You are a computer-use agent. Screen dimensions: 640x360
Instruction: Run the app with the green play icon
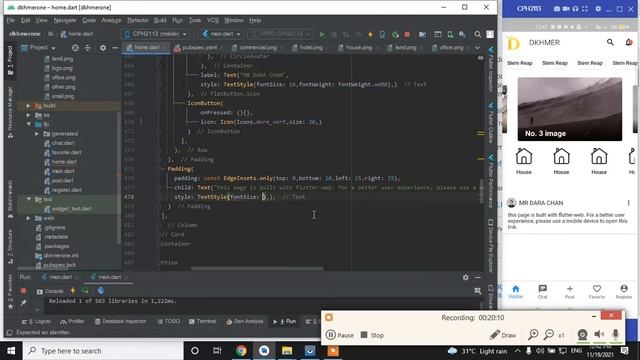click(322, 34)
